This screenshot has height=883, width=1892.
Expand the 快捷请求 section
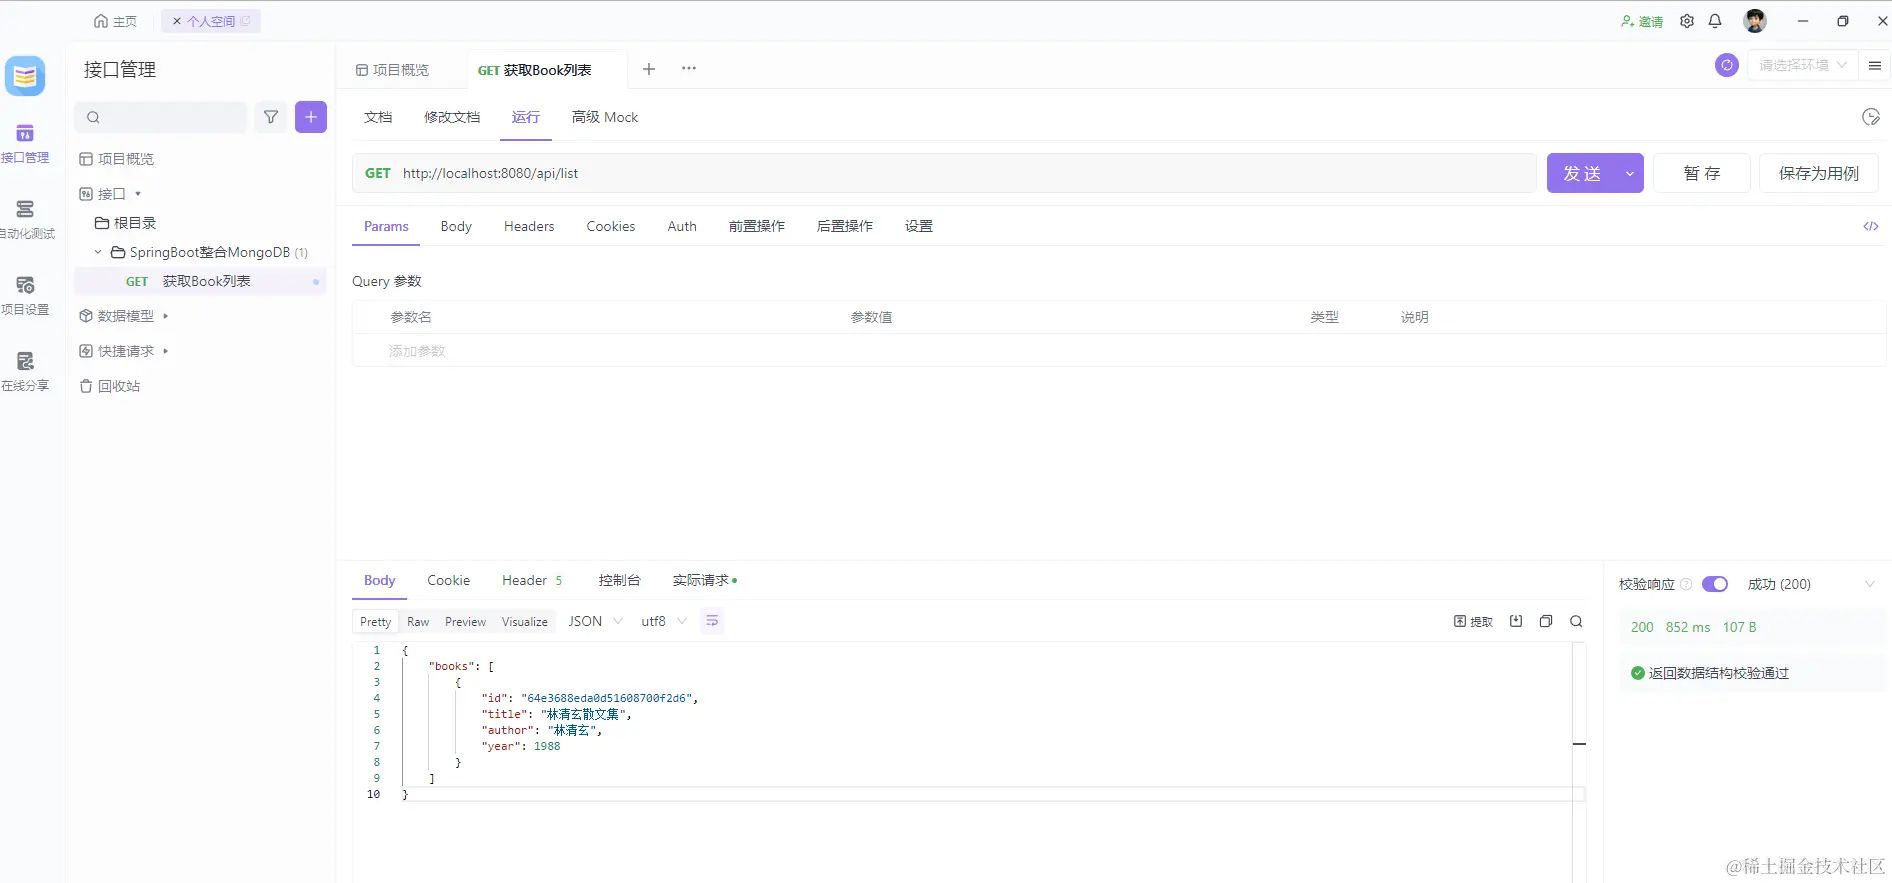[165, 351]
